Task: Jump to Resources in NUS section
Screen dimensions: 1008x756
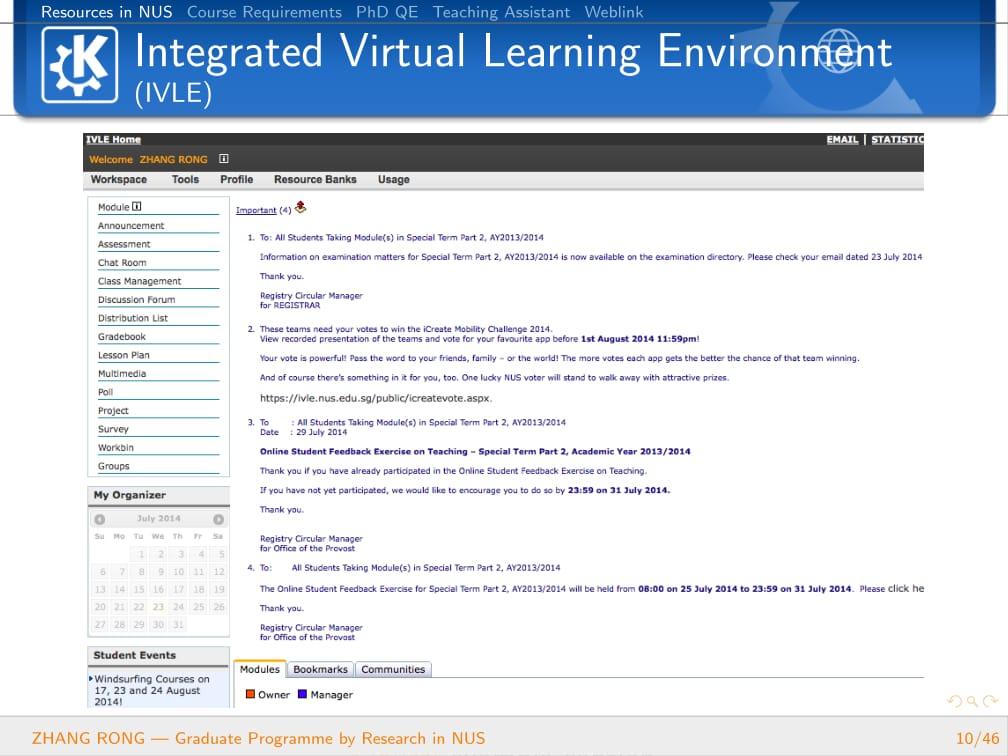Action: coord(107,12)
